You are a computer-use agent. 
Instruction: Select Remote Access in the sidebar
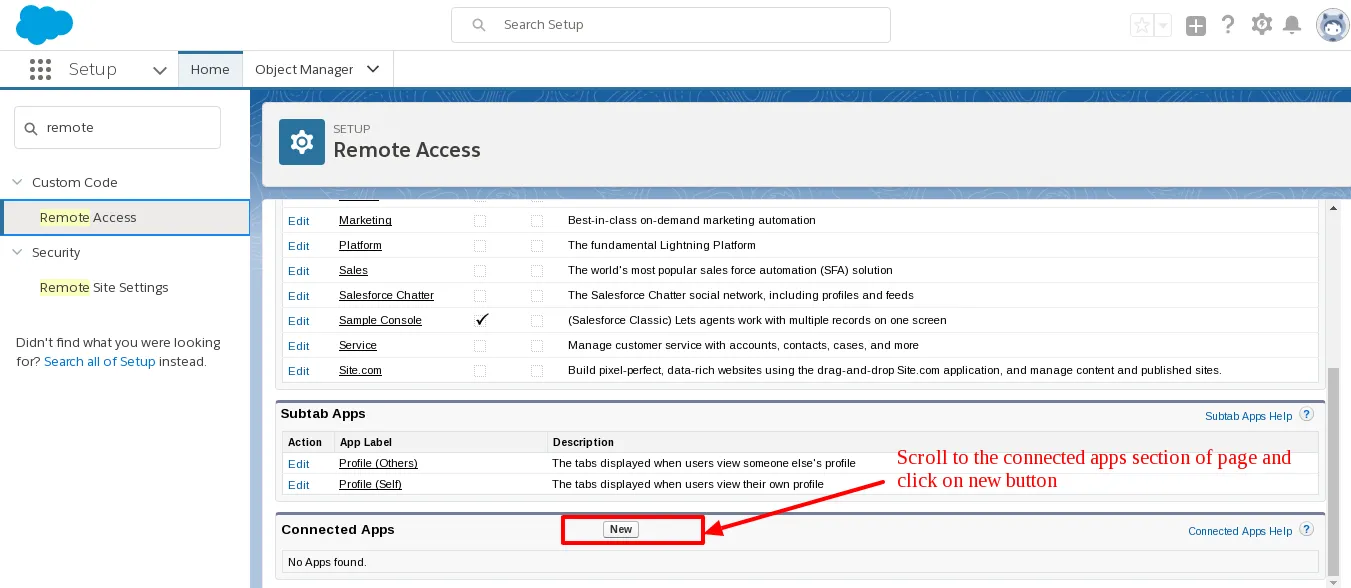[x=125, y=217]
